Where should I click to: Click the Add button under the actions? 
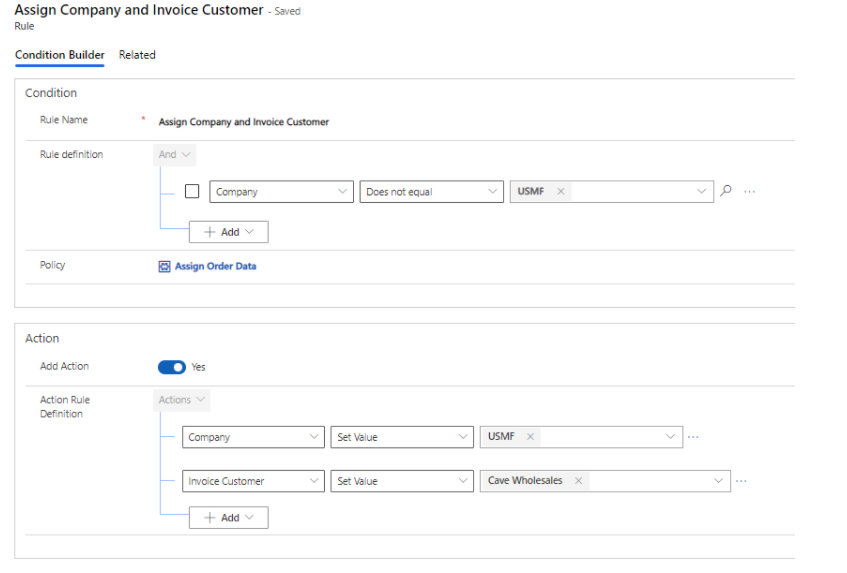(228, 517)
